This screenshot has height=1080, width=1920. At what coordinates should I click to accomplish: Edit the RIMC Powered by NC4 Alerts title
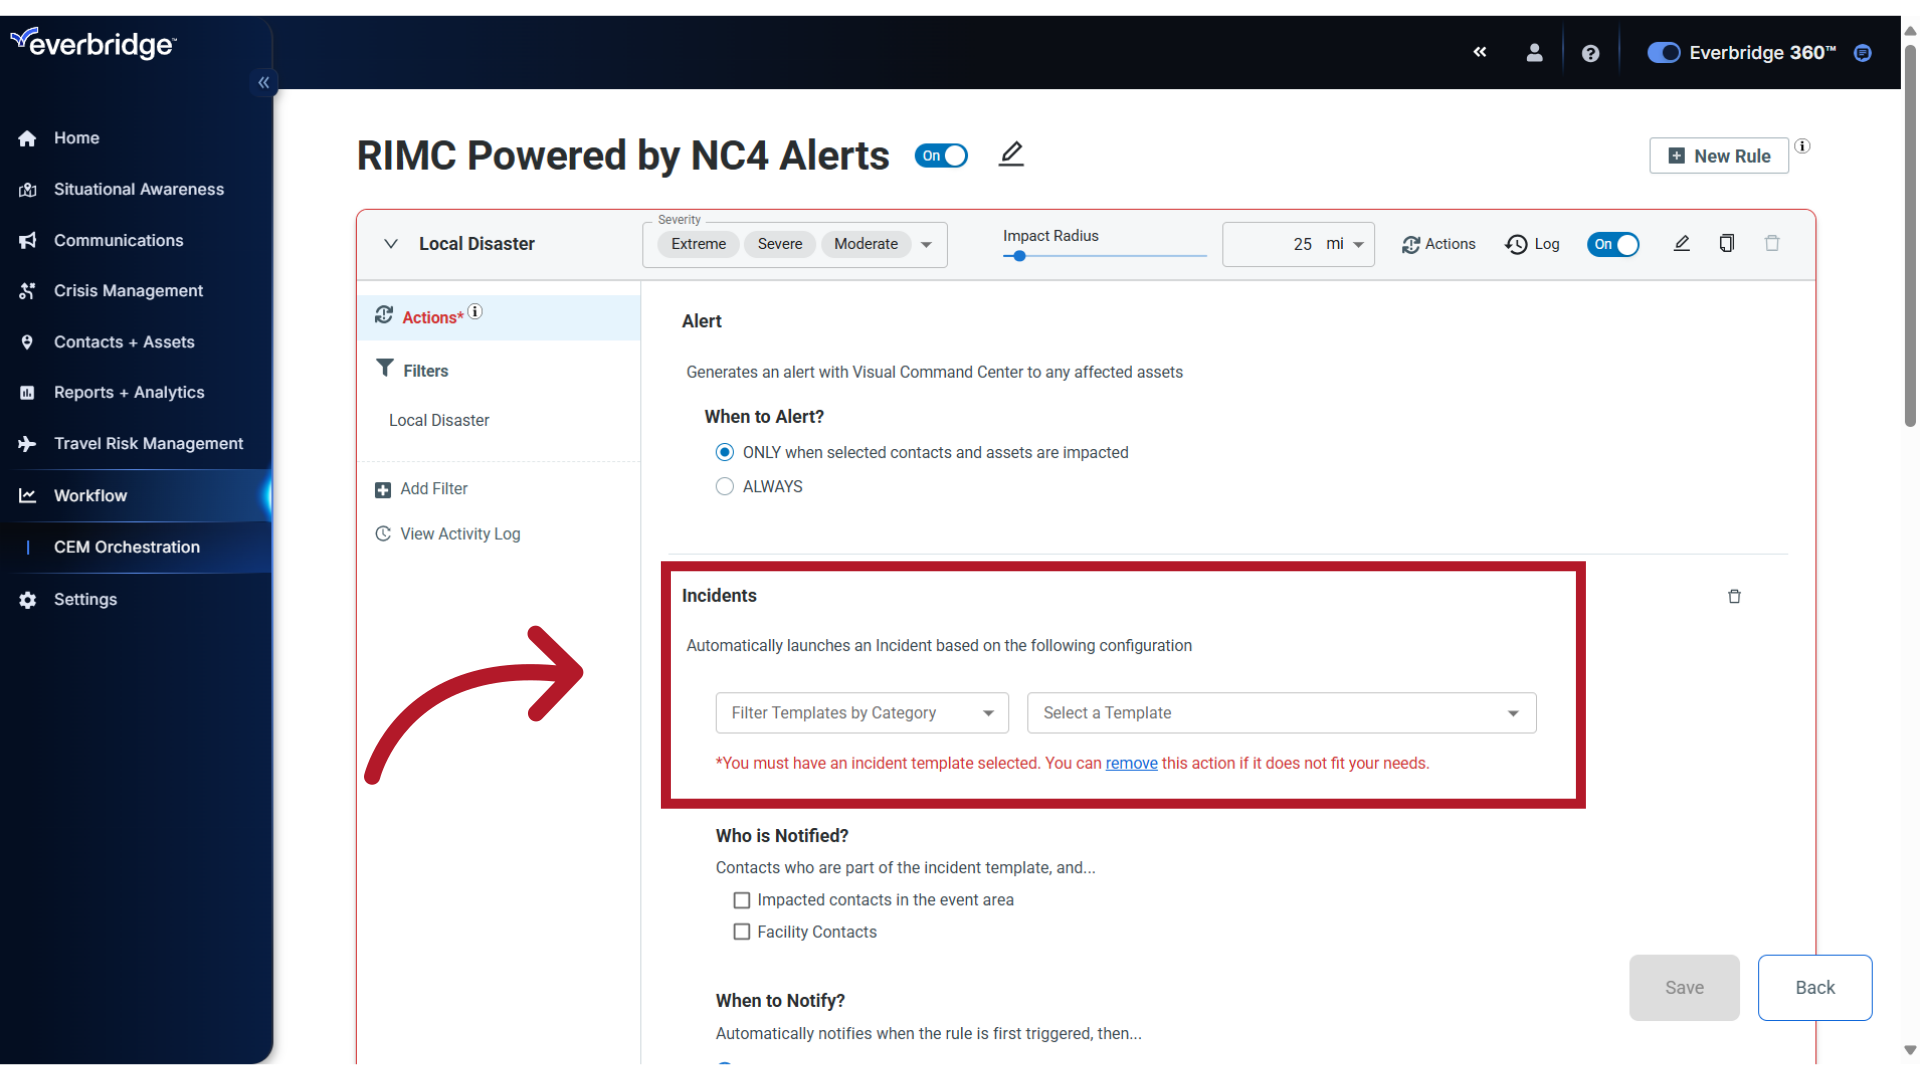(x=1012, y=154)
